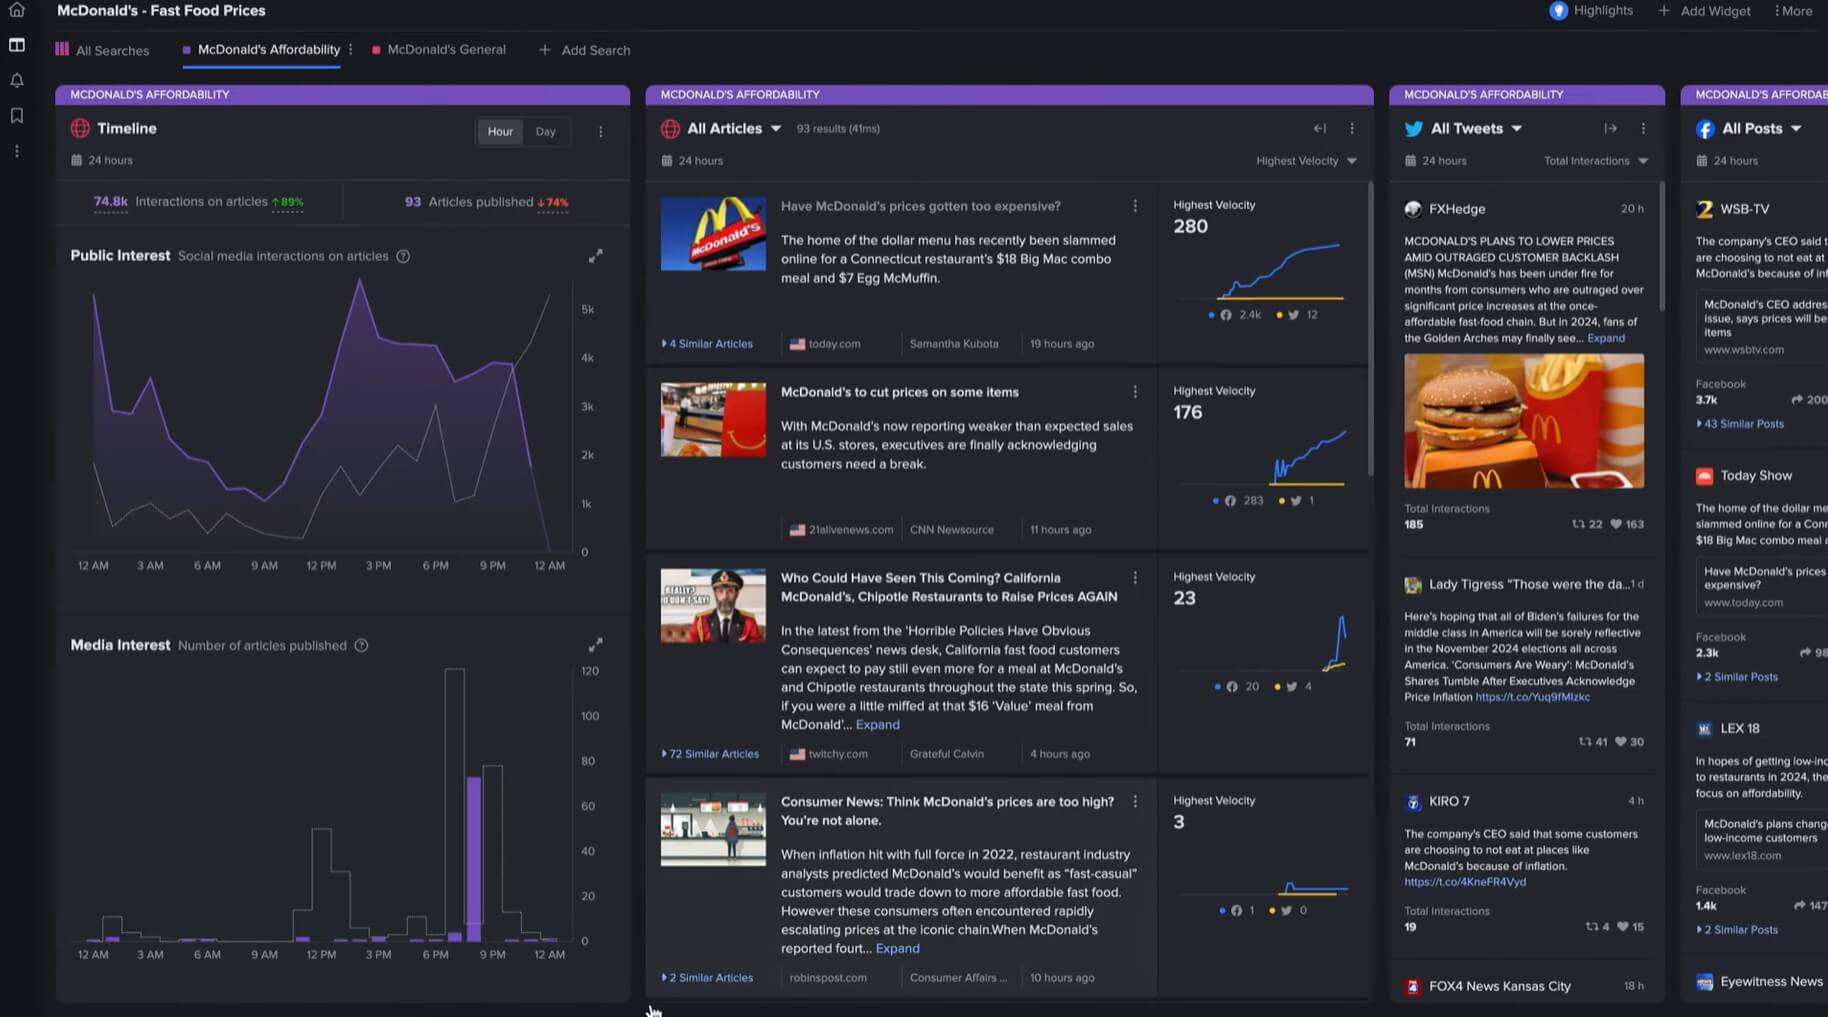Click the burger image in the FXHedge tweet
This screenshot has width=1828, height=1017.
pyautogui.click(x=1523, y=421)
